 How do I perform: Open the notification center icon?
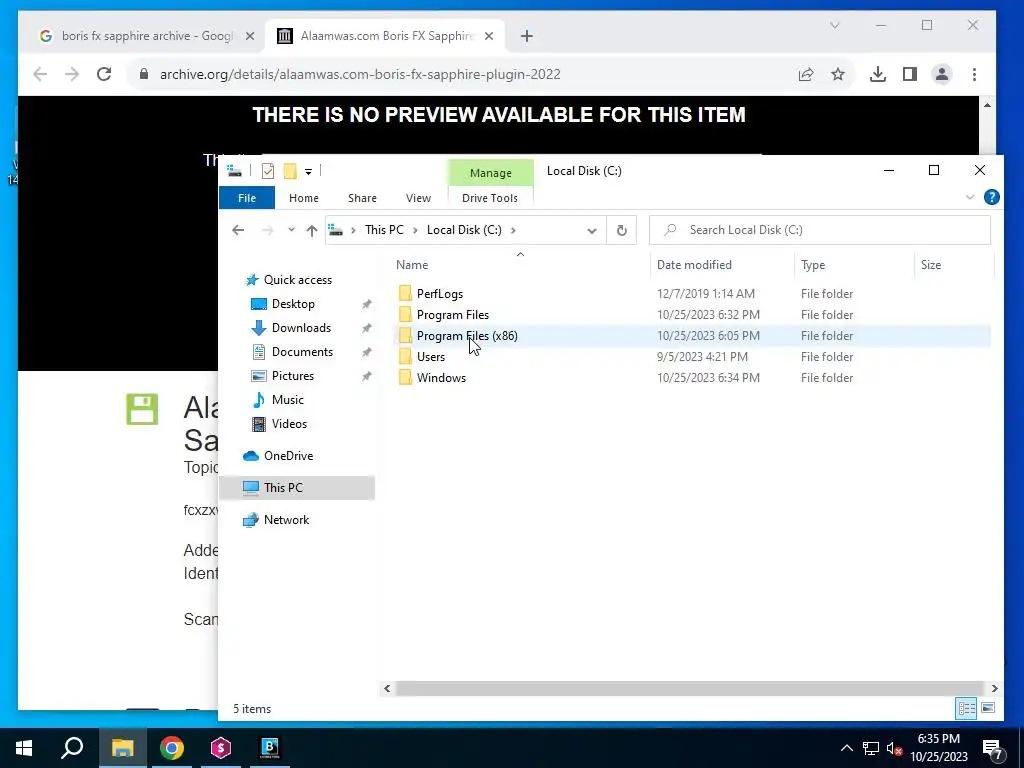[x=993, y=749]
